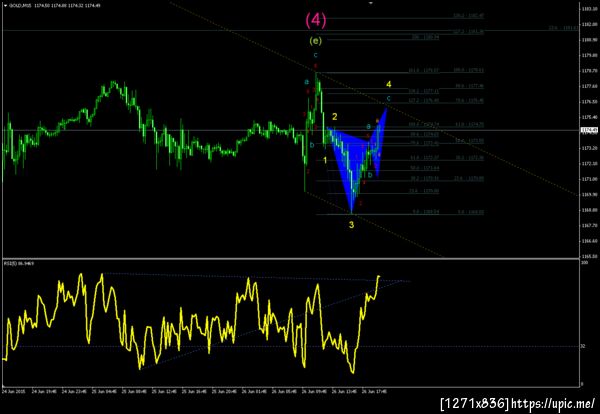Screen dimensions: 600x414
Task: Click the pink (4) wave label
Action: pos(316,20)
